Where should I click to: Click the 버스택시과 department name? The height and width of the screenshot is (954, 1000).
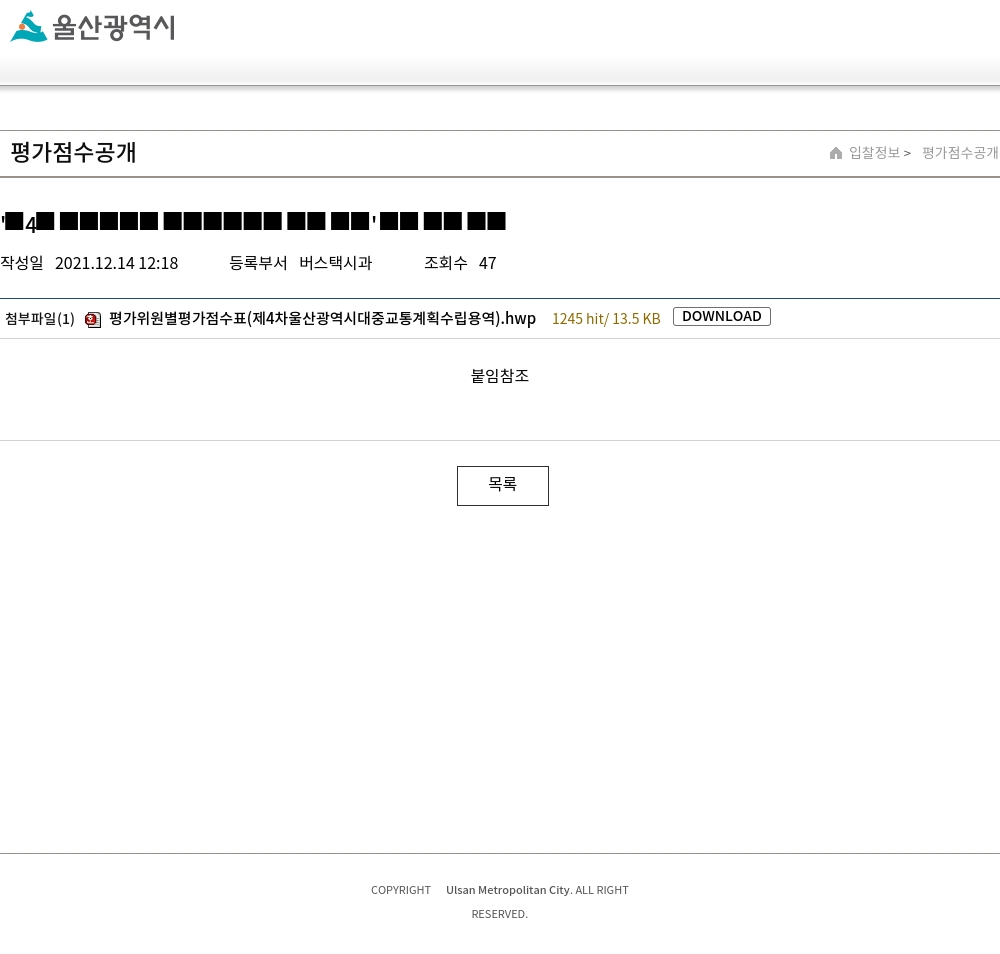[335, 263]
